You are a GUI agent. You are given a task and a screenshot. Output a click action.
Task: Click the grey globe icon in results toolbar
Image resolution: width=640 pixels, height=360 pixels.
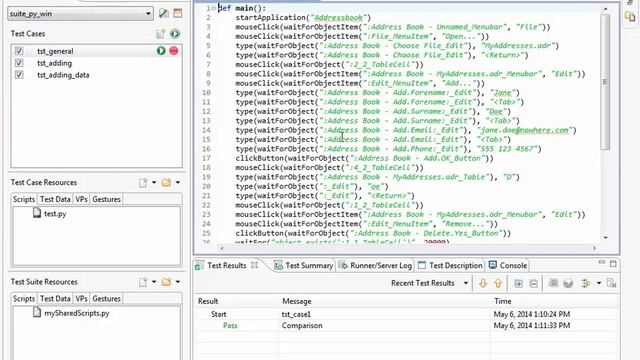coord(568,283)
